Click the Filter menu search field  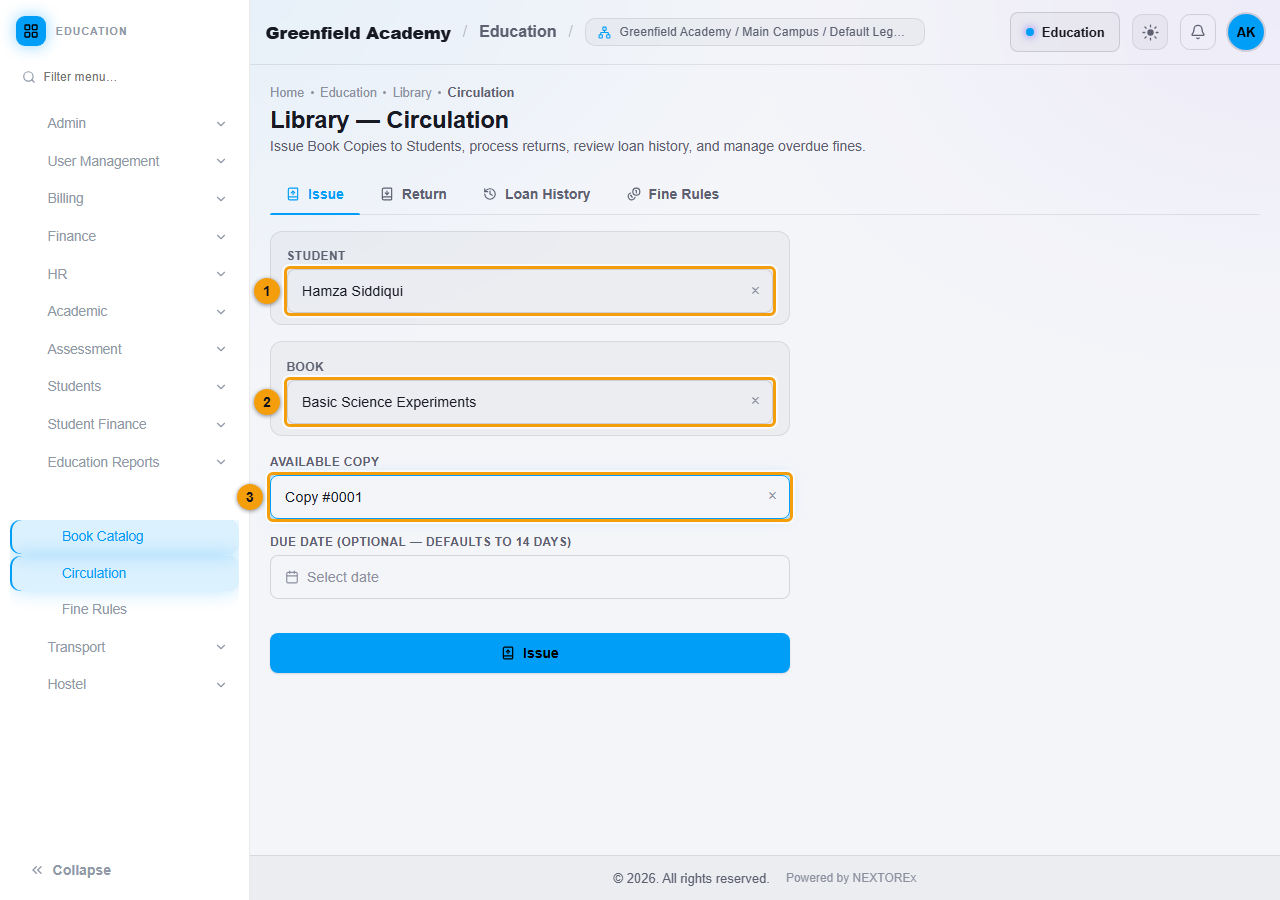coord(125,77)
